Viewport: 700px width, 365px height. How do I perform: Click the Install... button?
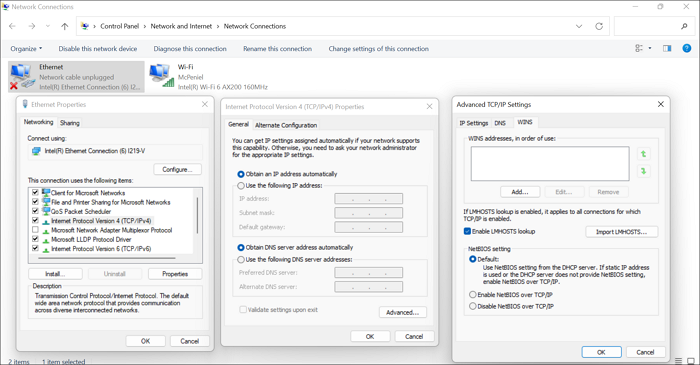coord(55,274)
